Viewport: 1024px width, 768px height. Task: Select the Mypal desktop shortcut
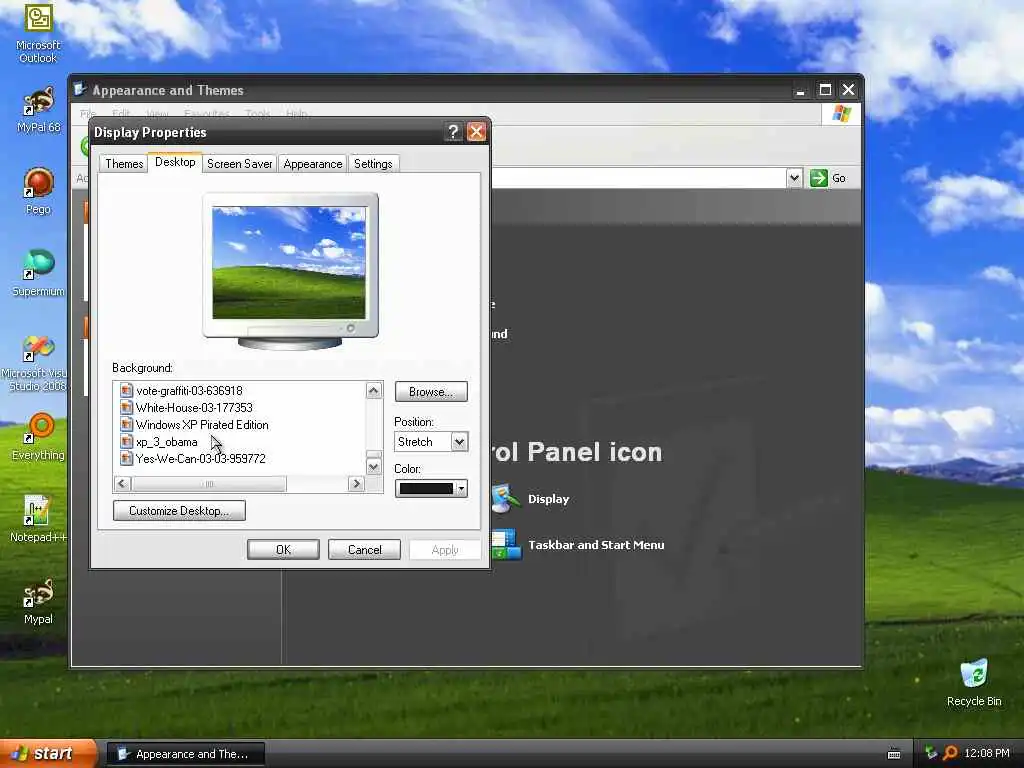click(x=38, y=601)
